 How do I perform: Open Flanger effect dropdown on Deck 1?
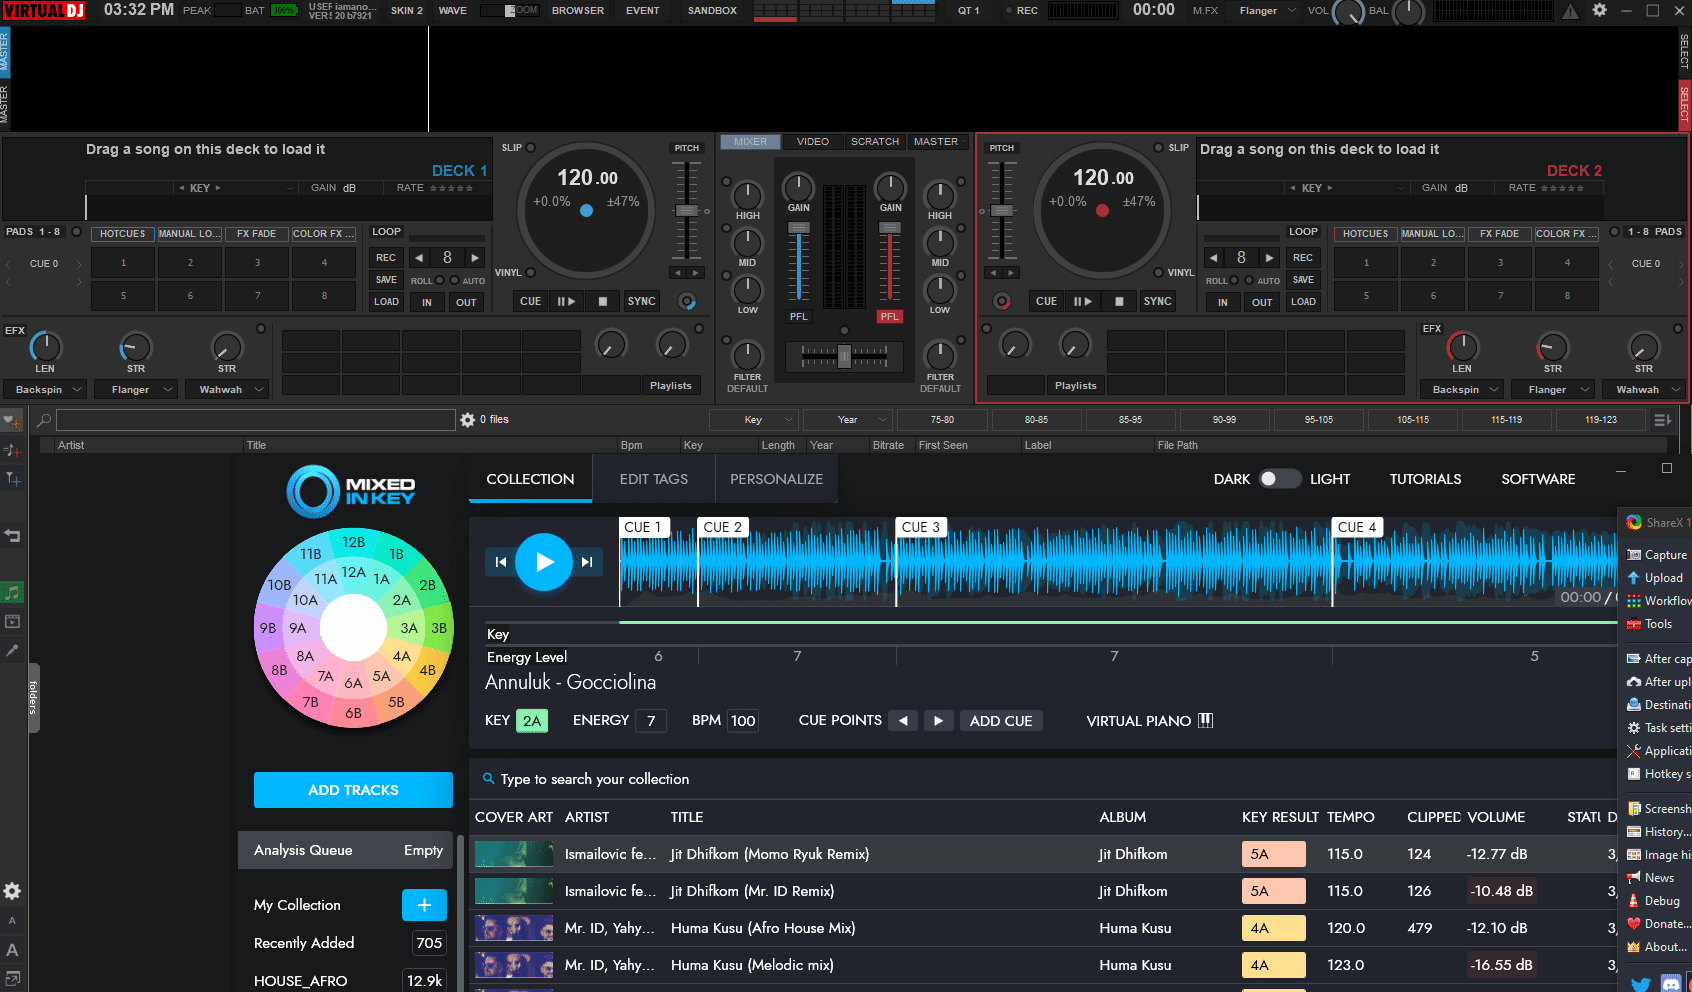tap(137, 389)
